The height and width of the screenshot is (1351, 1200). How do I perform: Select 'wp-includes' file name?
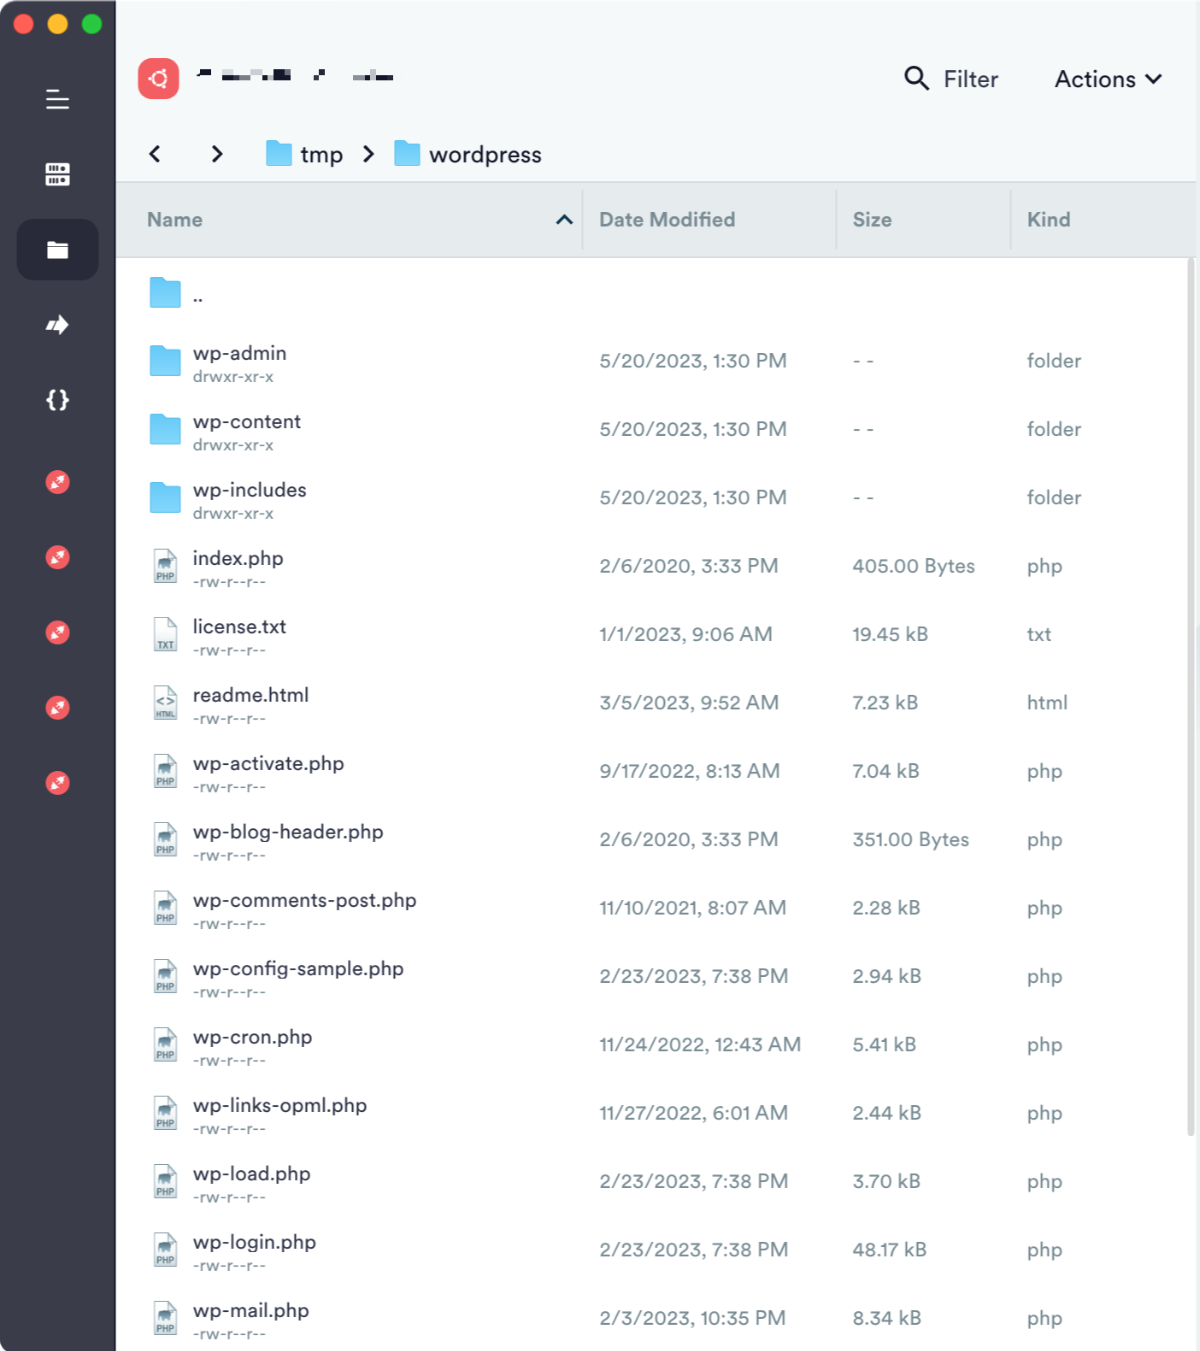click(x=250, y=490)
